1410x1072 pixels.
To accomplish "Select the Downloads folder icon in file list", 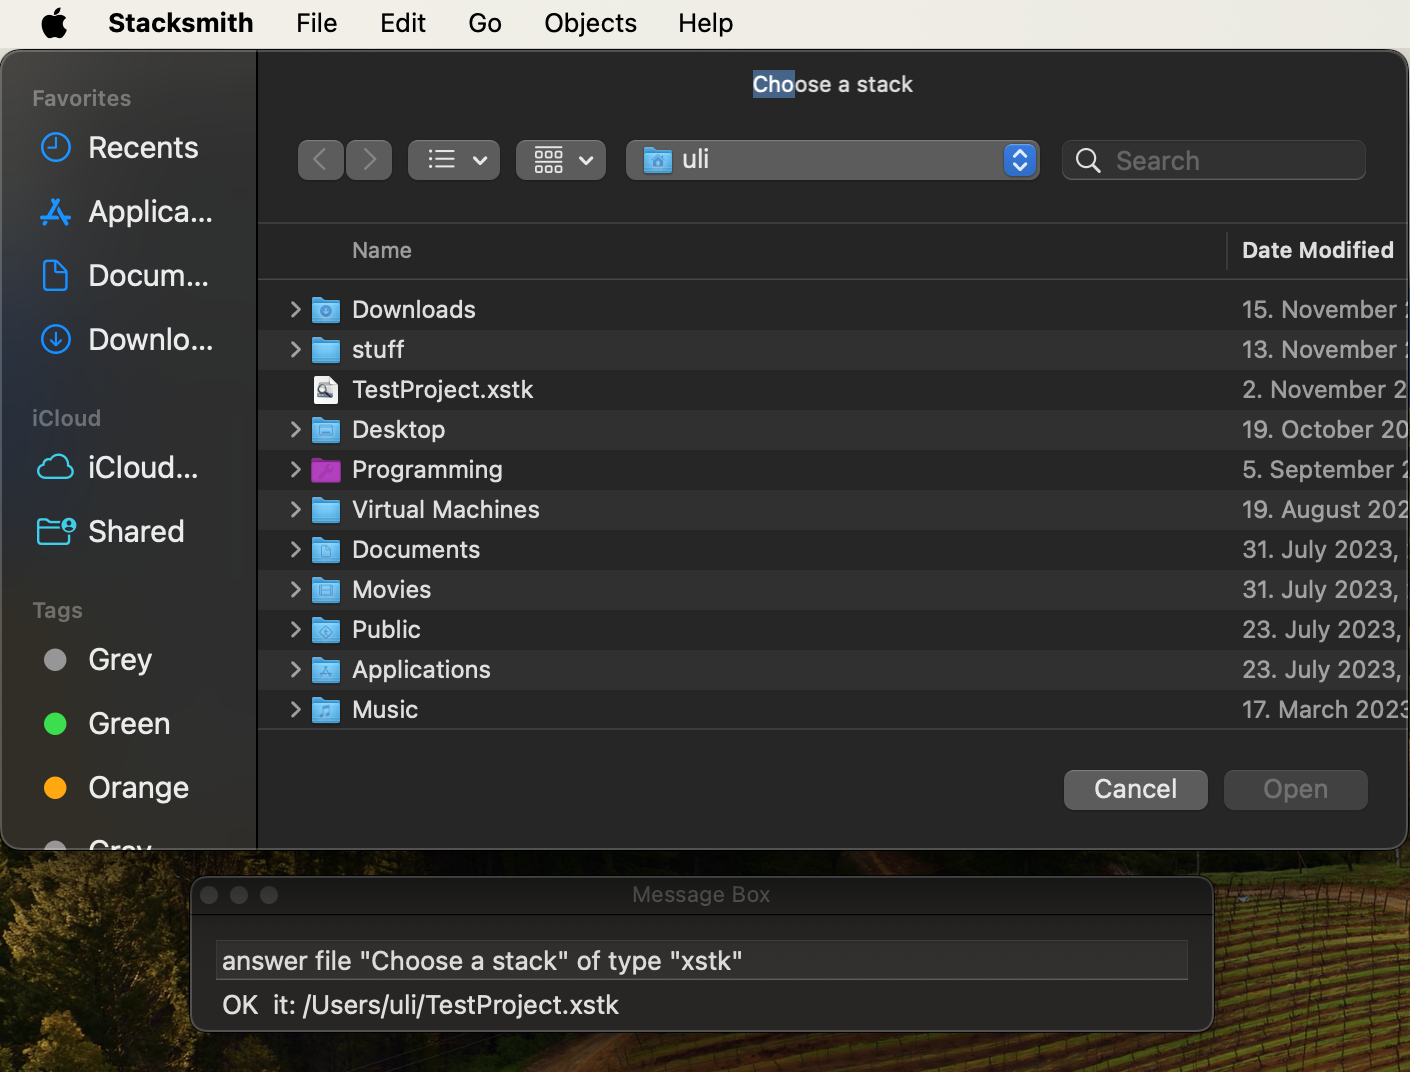I will [x=326, y=310].
